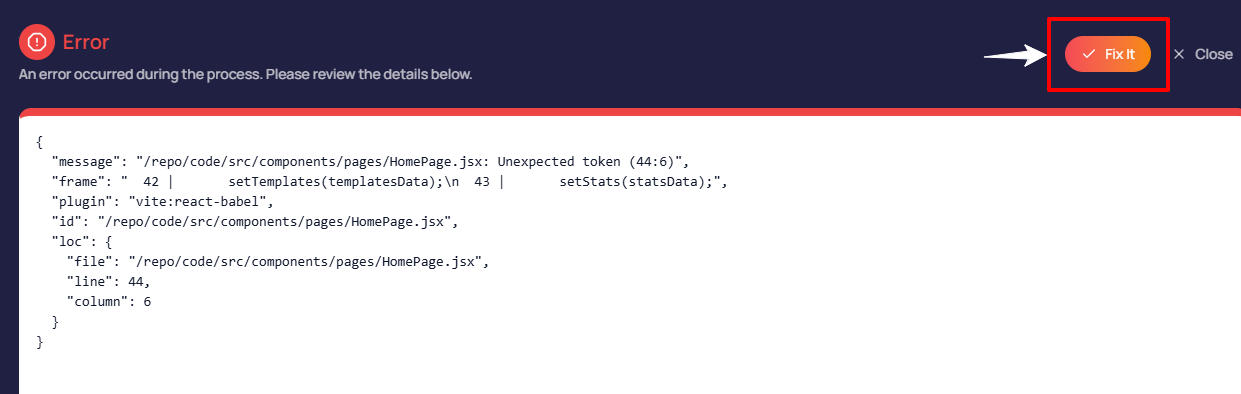
Task: Select the "file" path line inside loc
Action: (276, 262)
